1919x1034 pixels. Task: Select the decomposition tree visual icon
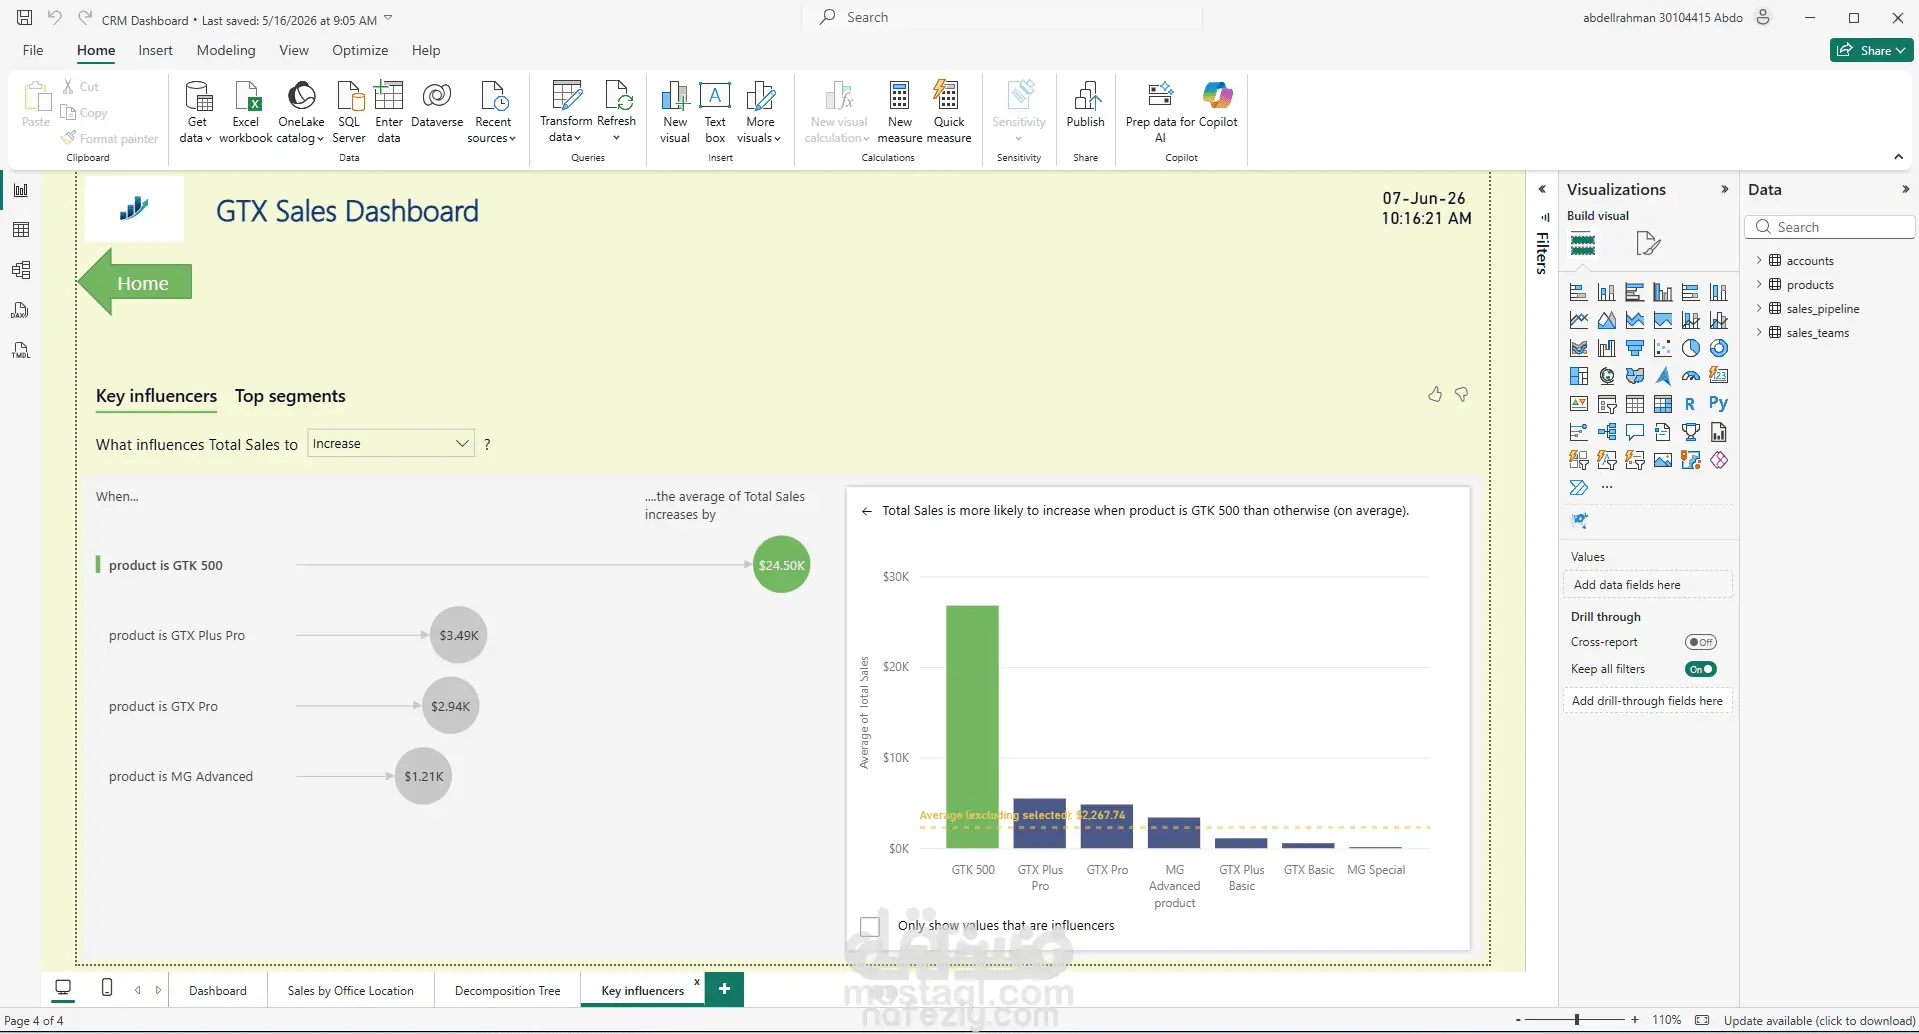[x=1607, y=432]
